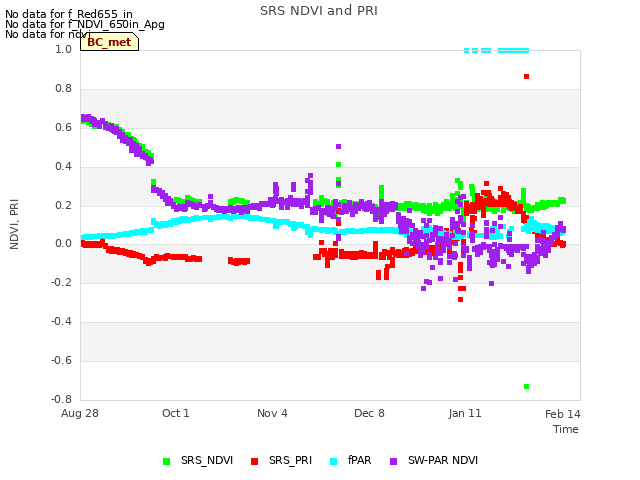Toggle the SRS_PRI legend label
640x480 pixels.
[290, 460]
